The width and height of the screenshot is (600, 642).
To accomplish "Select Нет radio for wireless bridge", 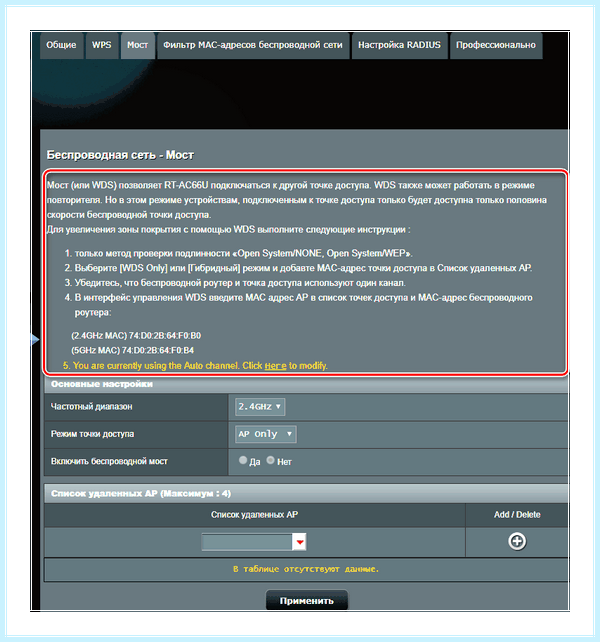I will 270,460.
